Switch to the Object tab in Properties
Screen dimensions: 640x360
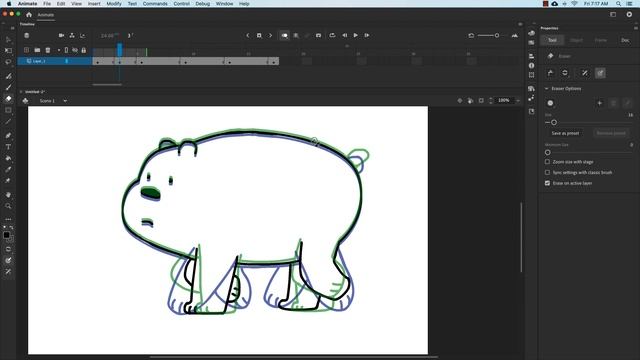576,40
